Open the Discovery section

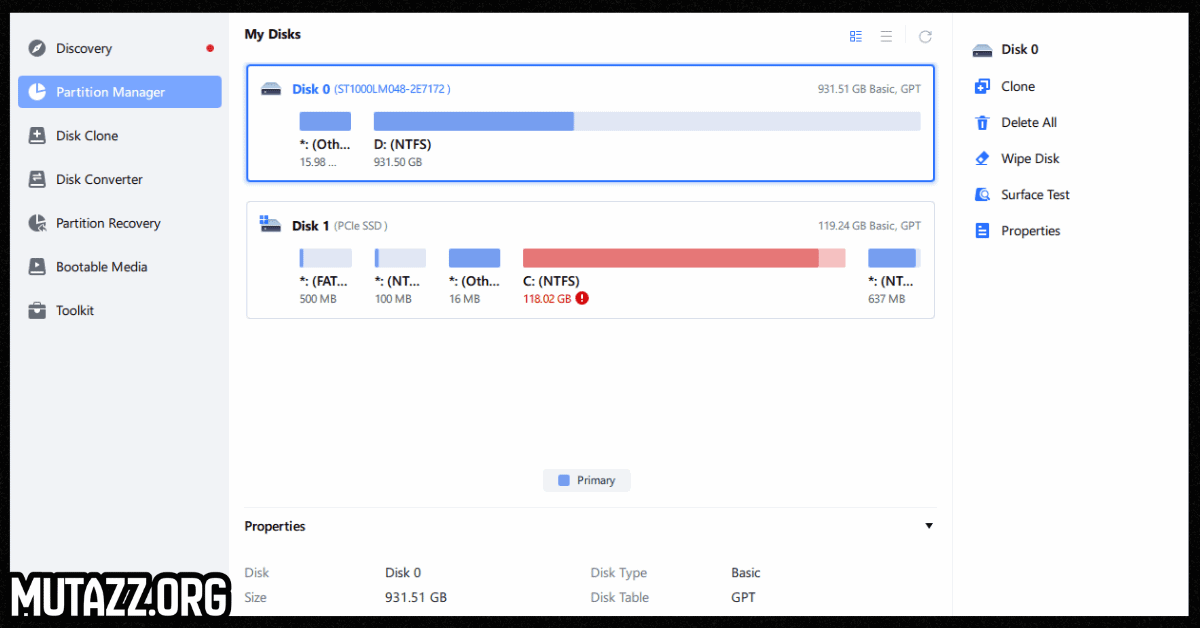[x=84, y=48]
